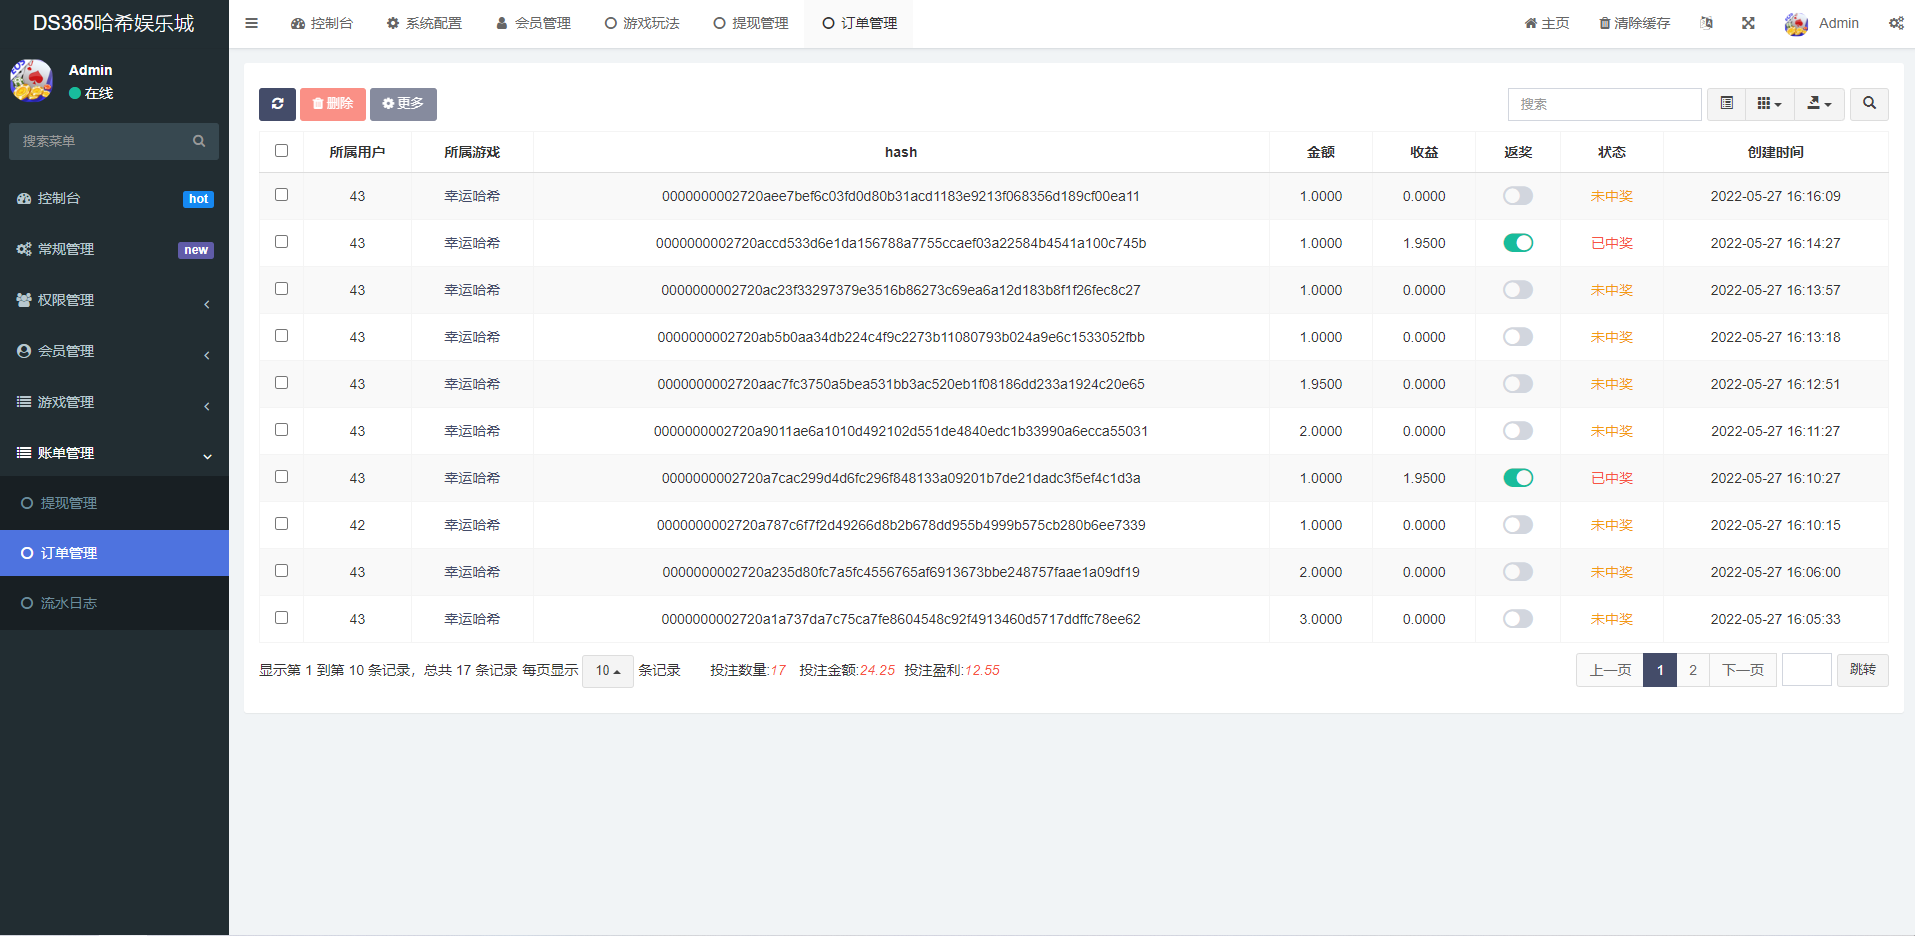Trigger the table search magnifier icon
Image resolution: width=1915 pixels, height=936 pixels.
(1868, 104)
